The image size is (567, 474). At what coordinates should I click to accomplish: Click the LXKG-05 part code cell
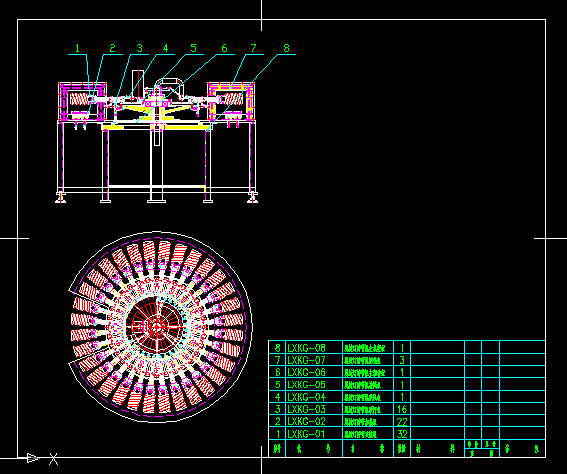coord(314,384)
